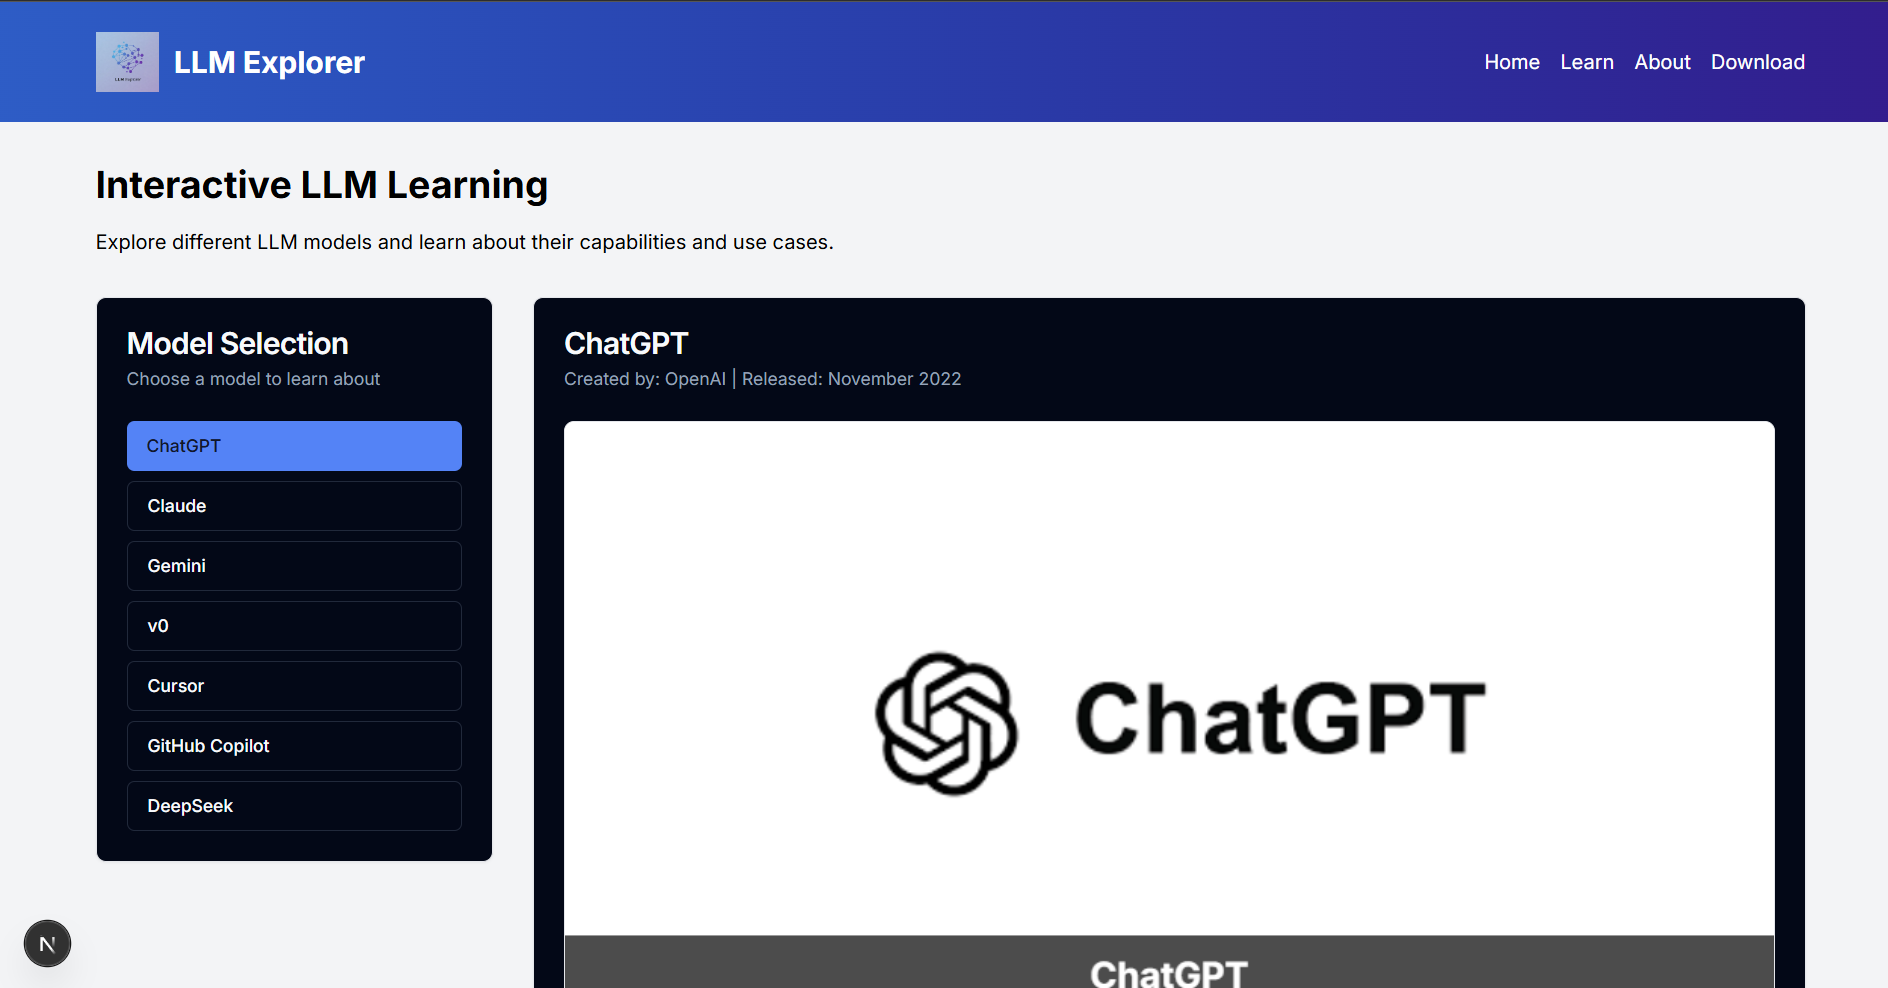Click the LLM Explorer logo image
Viewport: 1888px width, 988px height.
click(127, 62)
